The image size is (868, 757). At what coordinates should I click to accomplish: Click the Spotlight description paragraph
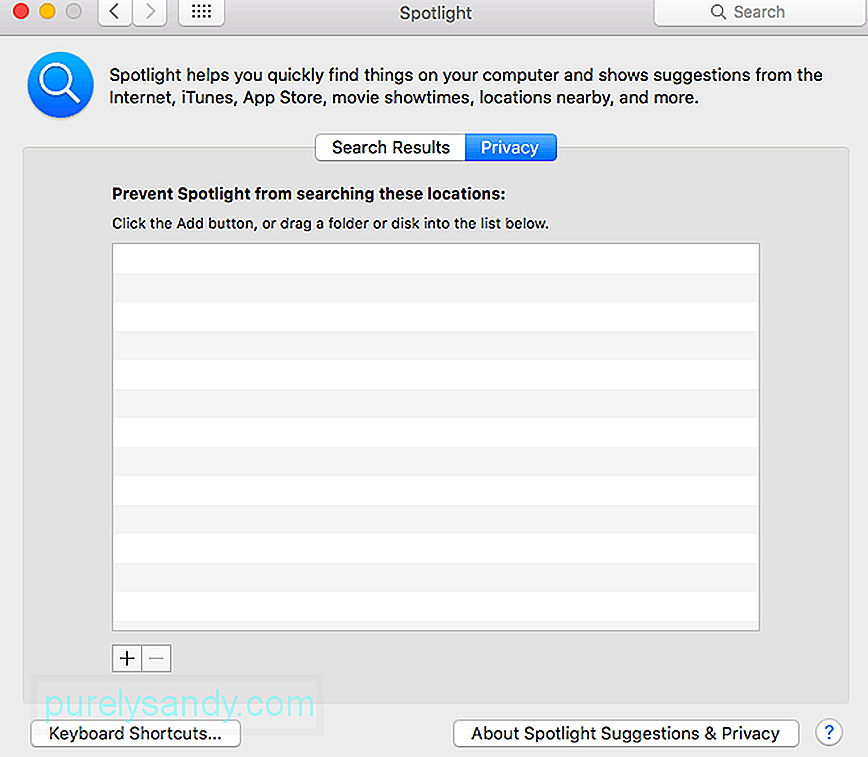[466, 86]
